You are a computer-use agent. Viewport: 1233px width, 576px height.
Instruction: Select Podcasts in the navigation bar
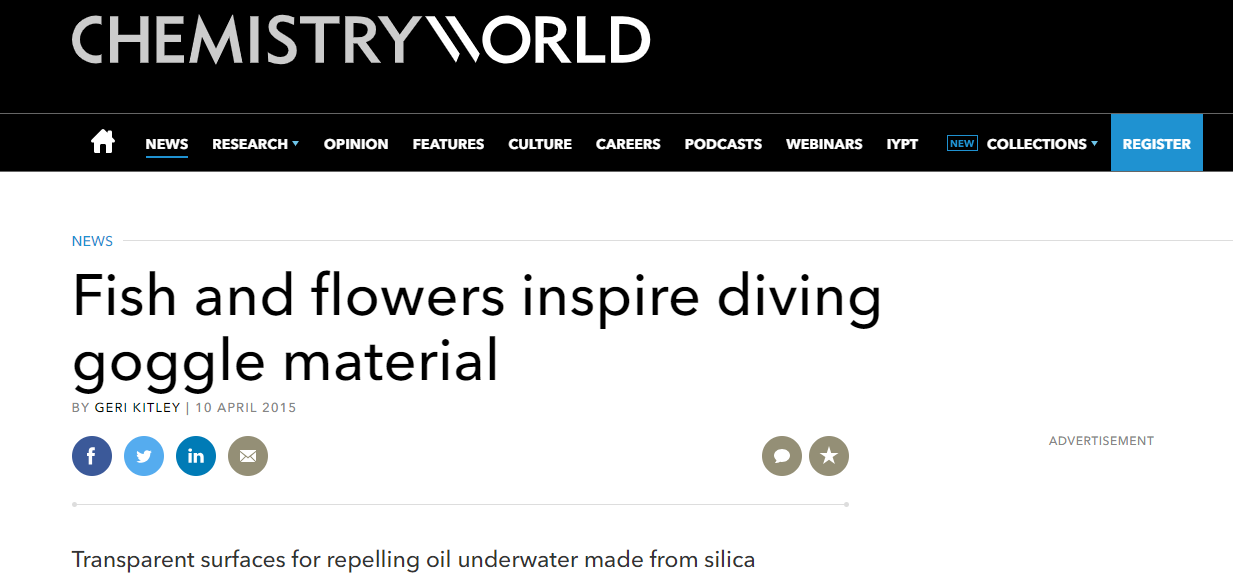coord(723,144)
